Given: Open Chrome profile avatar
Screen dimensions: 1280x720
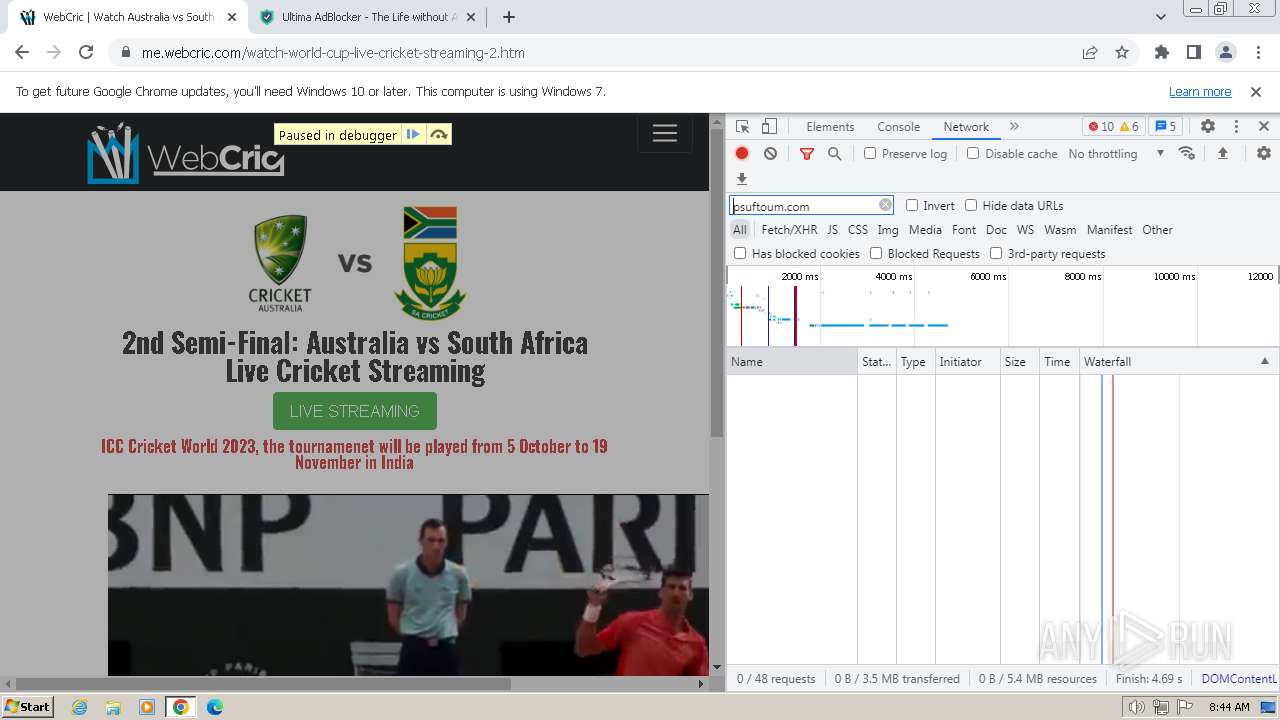Looking at the screenshot, I should (x=1226, y=53).
